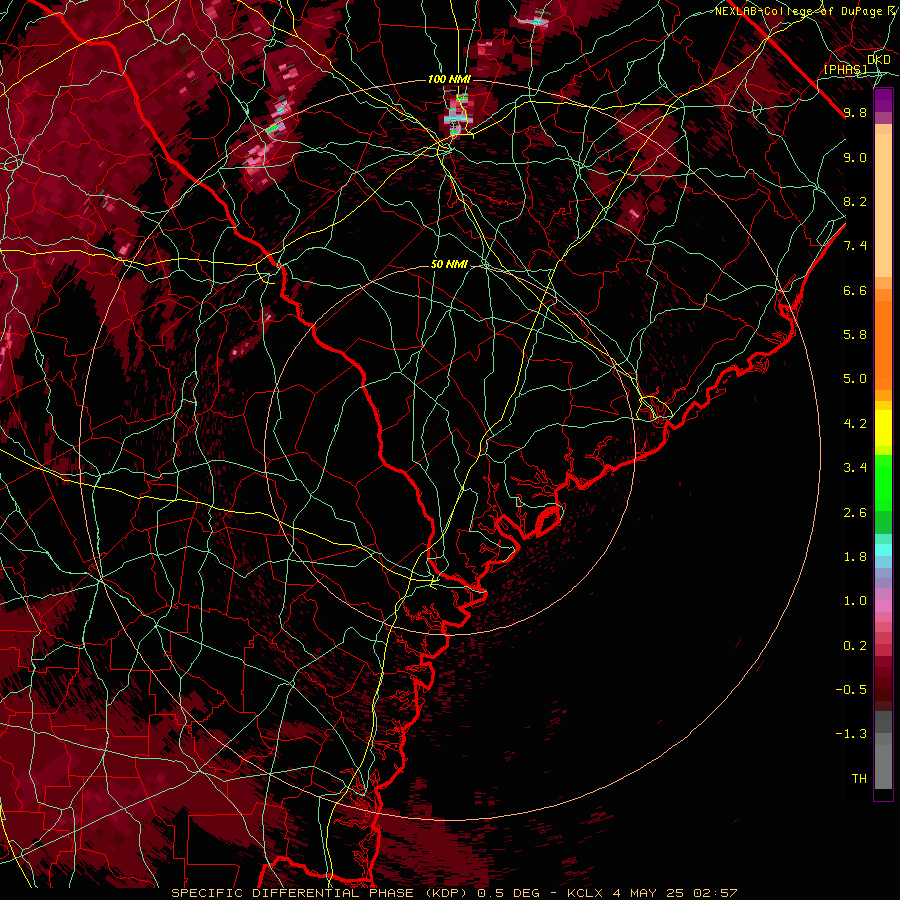Click the 100 NMI range ring label
Viewport: 900px width, 900px height.
coord(449,79)
